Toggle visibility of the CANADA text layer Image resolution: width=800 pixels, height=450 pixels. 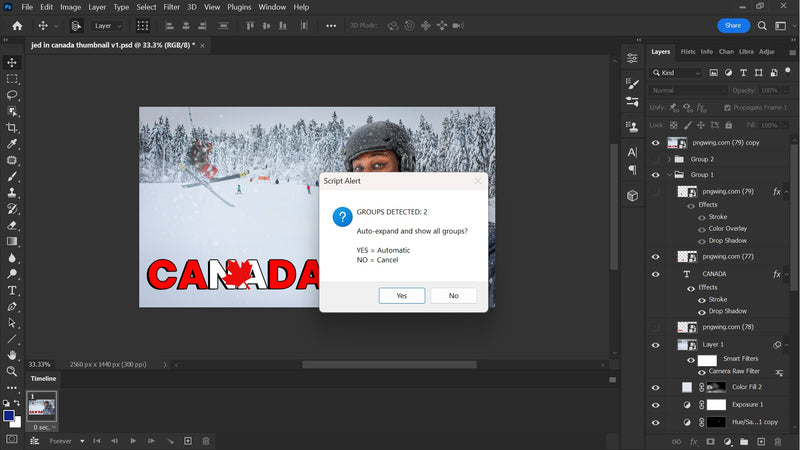tap(656, 273)
